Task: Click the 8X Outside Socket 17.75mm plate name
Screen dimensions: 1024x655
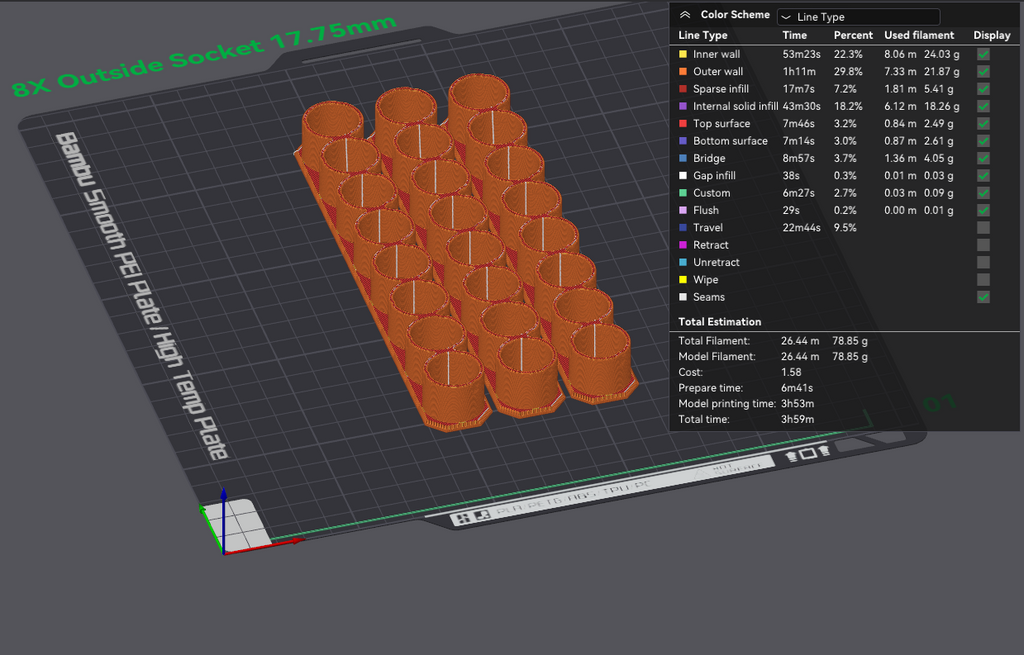Action: pos(204,56)
